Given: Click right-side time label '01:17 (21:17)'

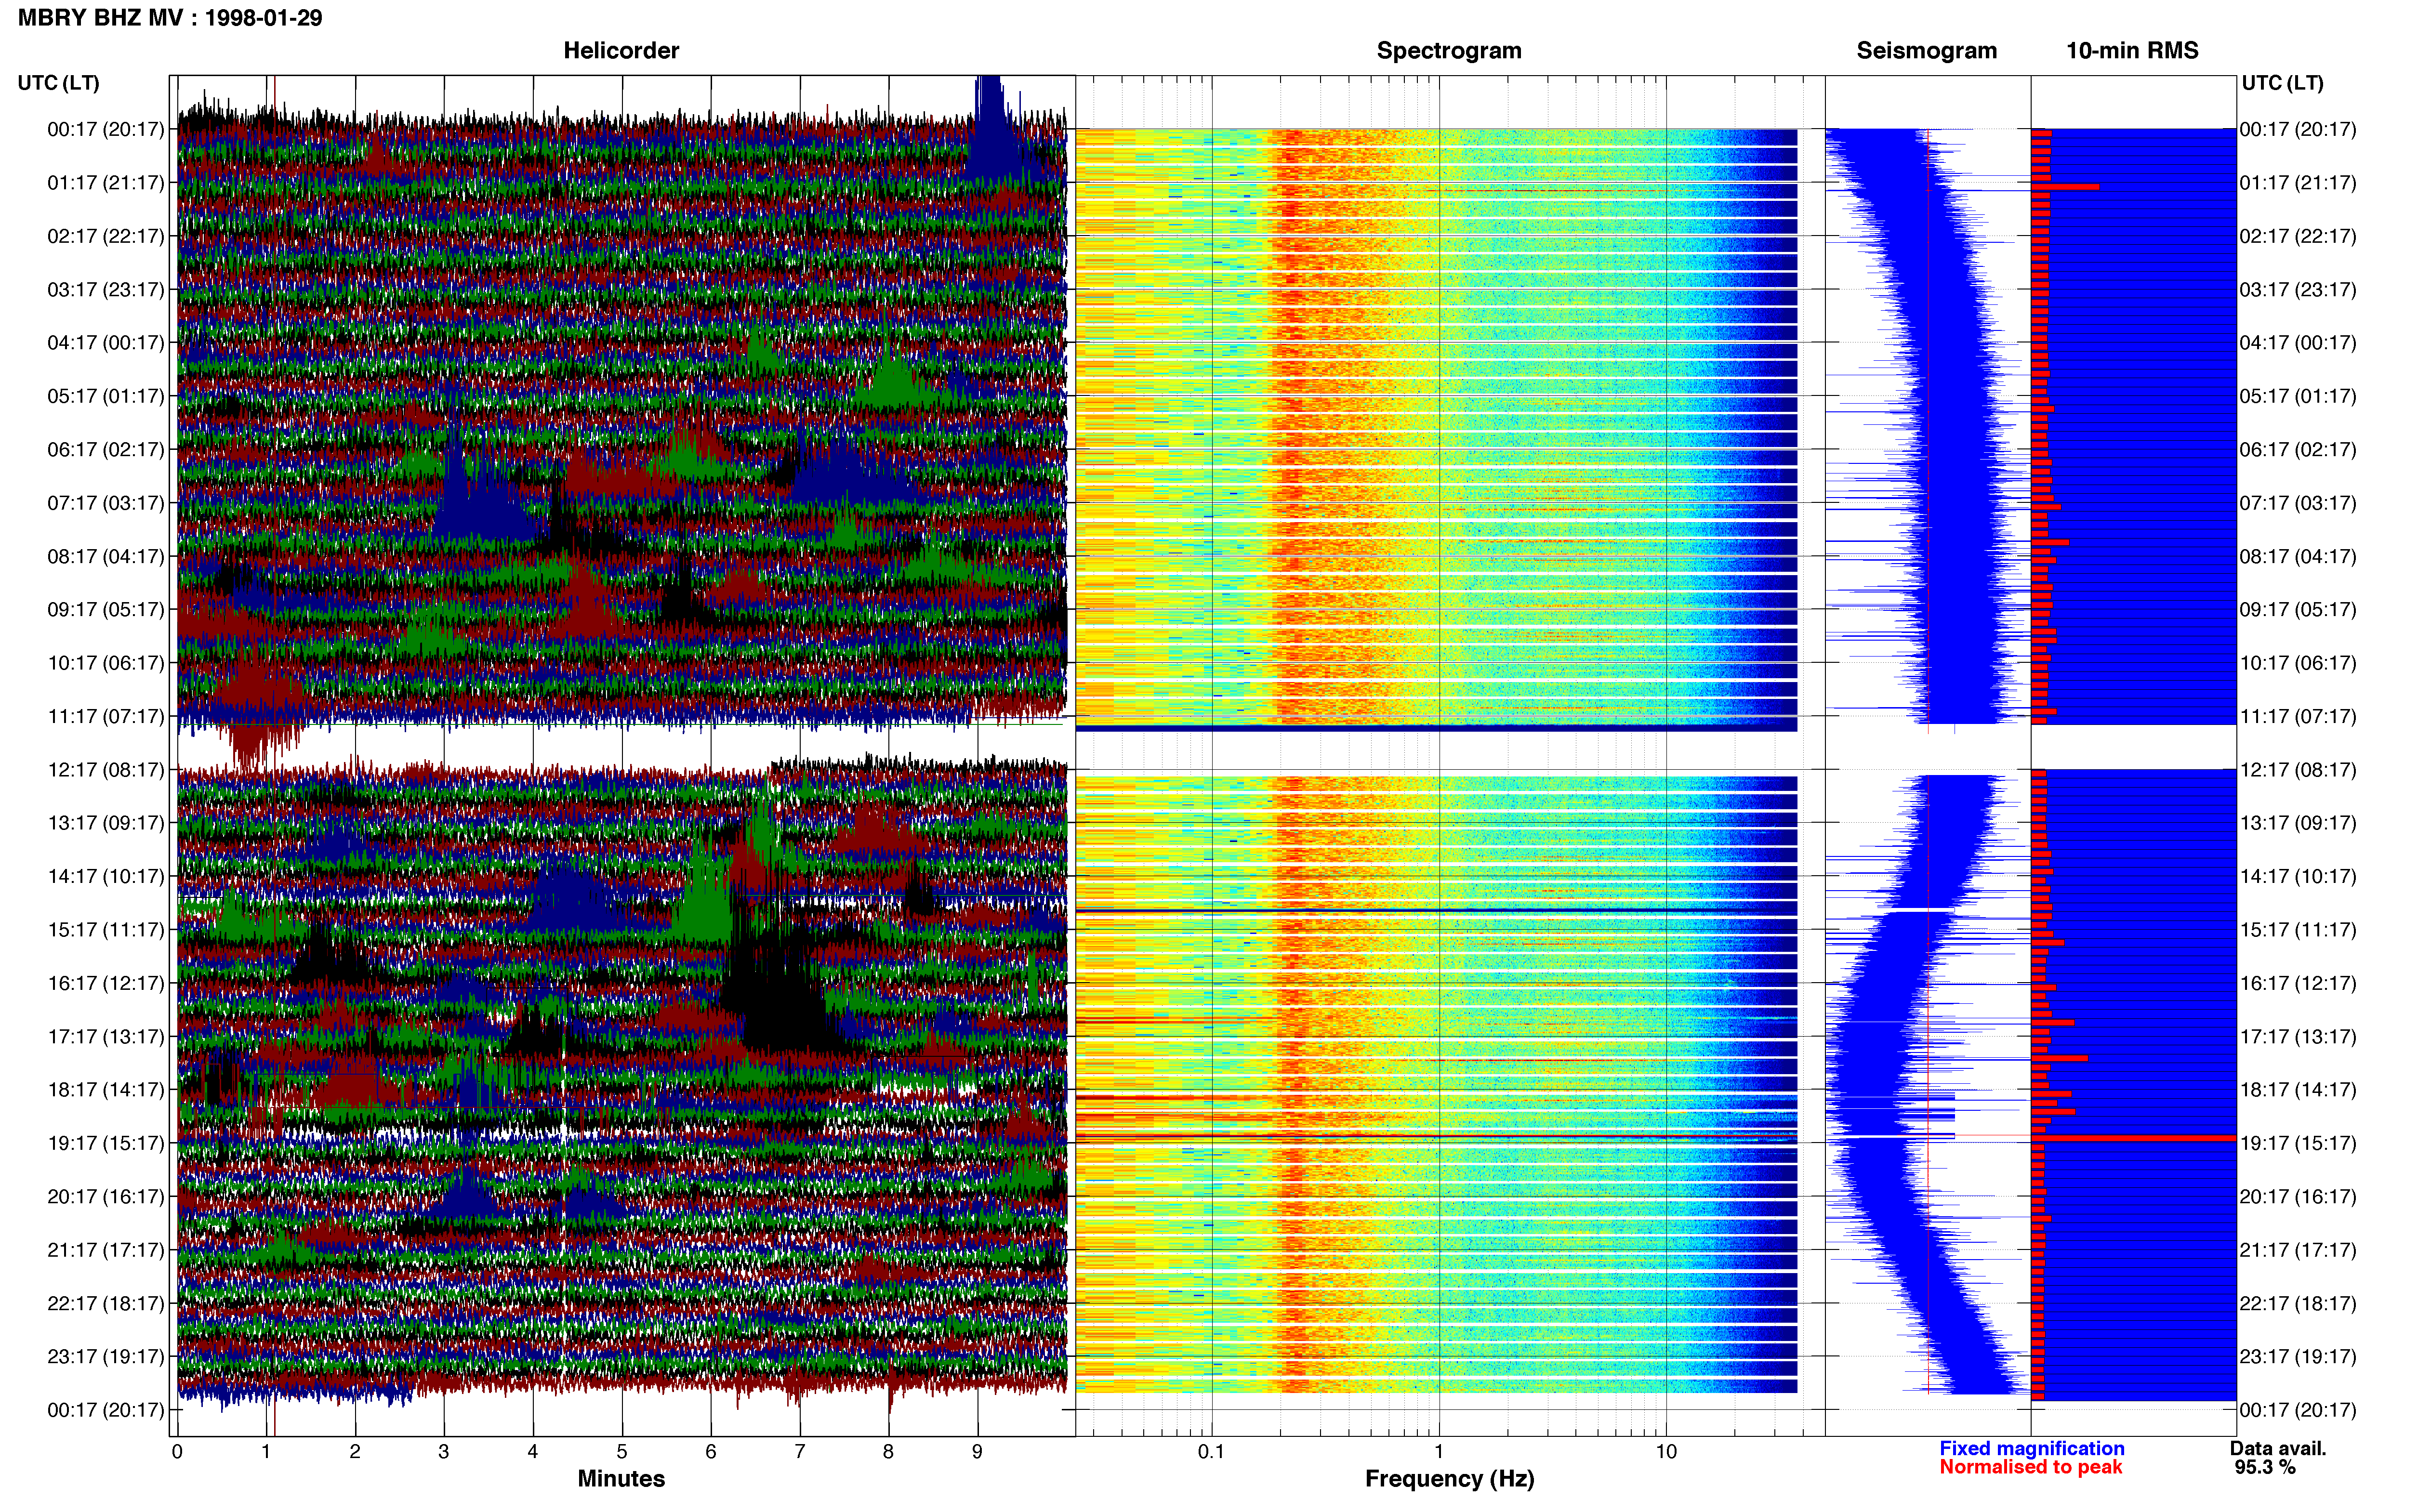Looking at the screenshot, I should click(2298, 183).
